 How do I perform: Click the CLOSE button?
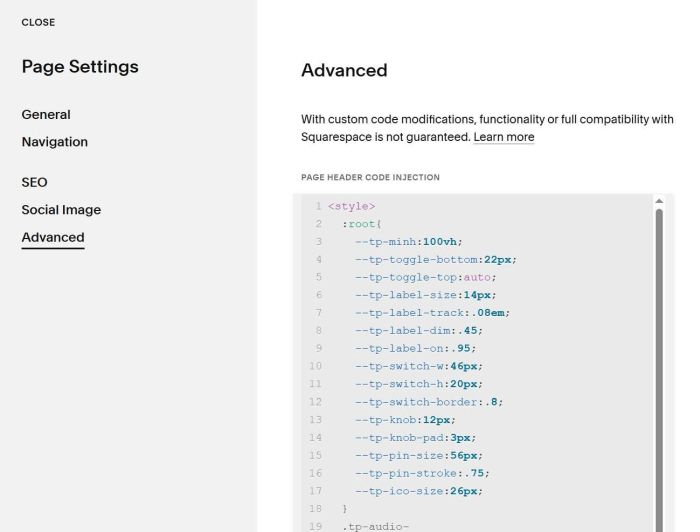38,22
